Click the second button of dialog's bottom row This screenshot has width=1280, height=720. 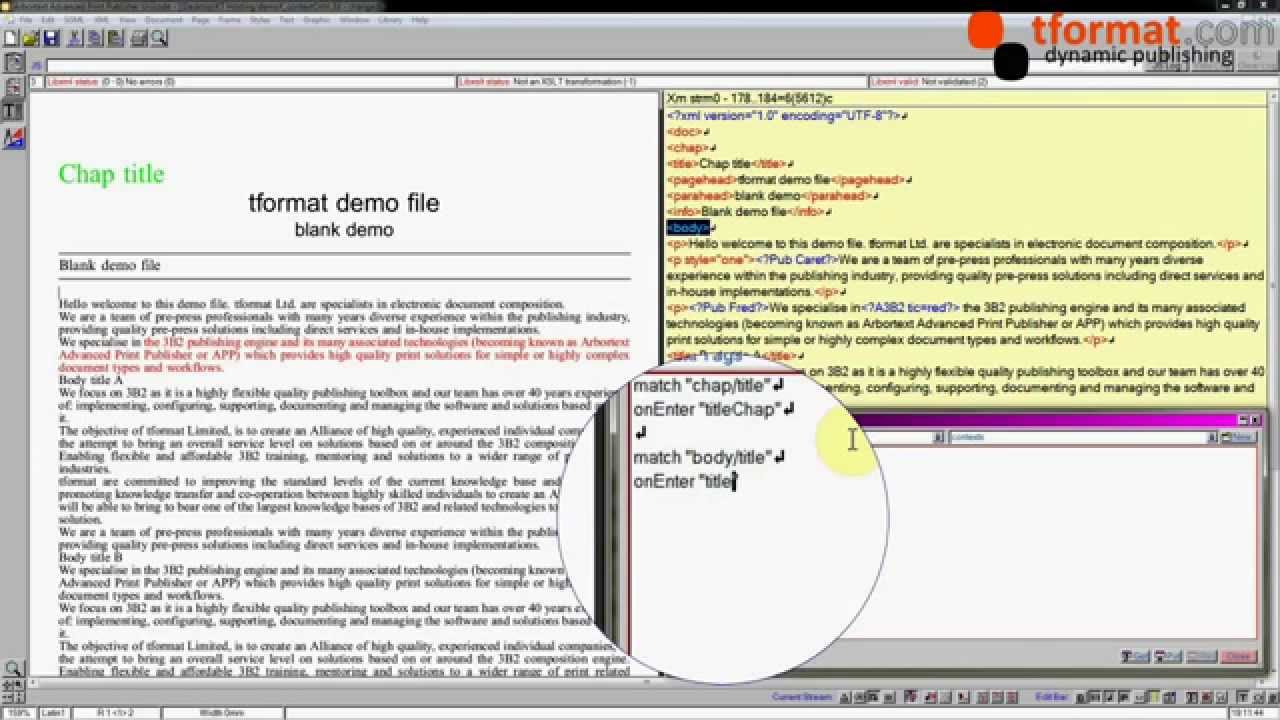click(x=1168, y=656)
